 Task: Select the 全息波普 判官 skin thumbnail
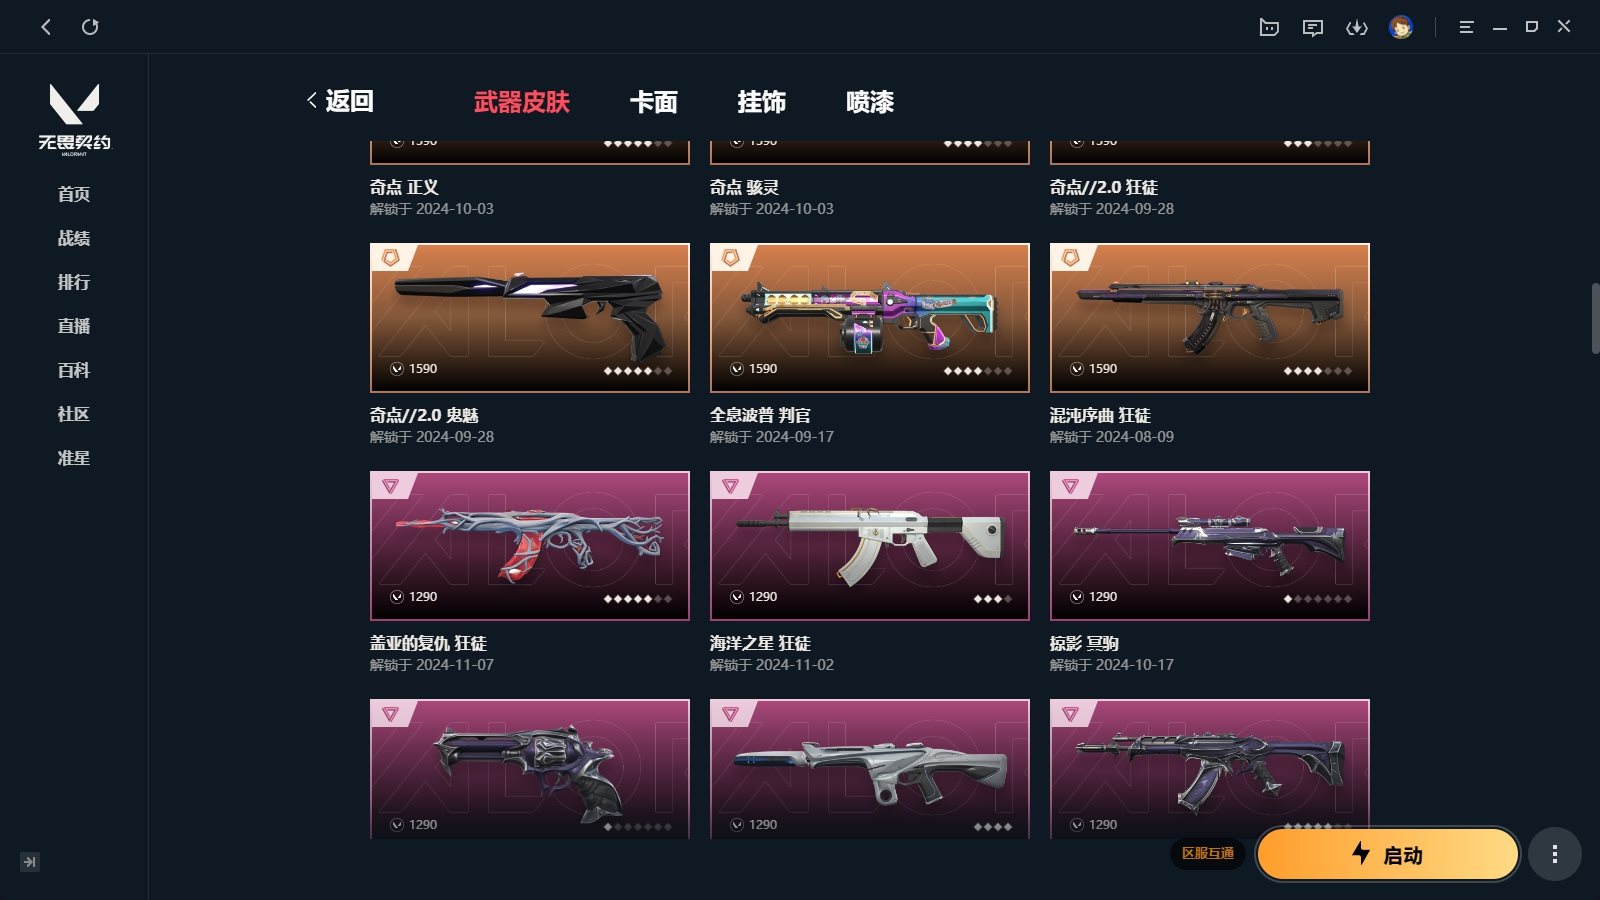(870, 318)
